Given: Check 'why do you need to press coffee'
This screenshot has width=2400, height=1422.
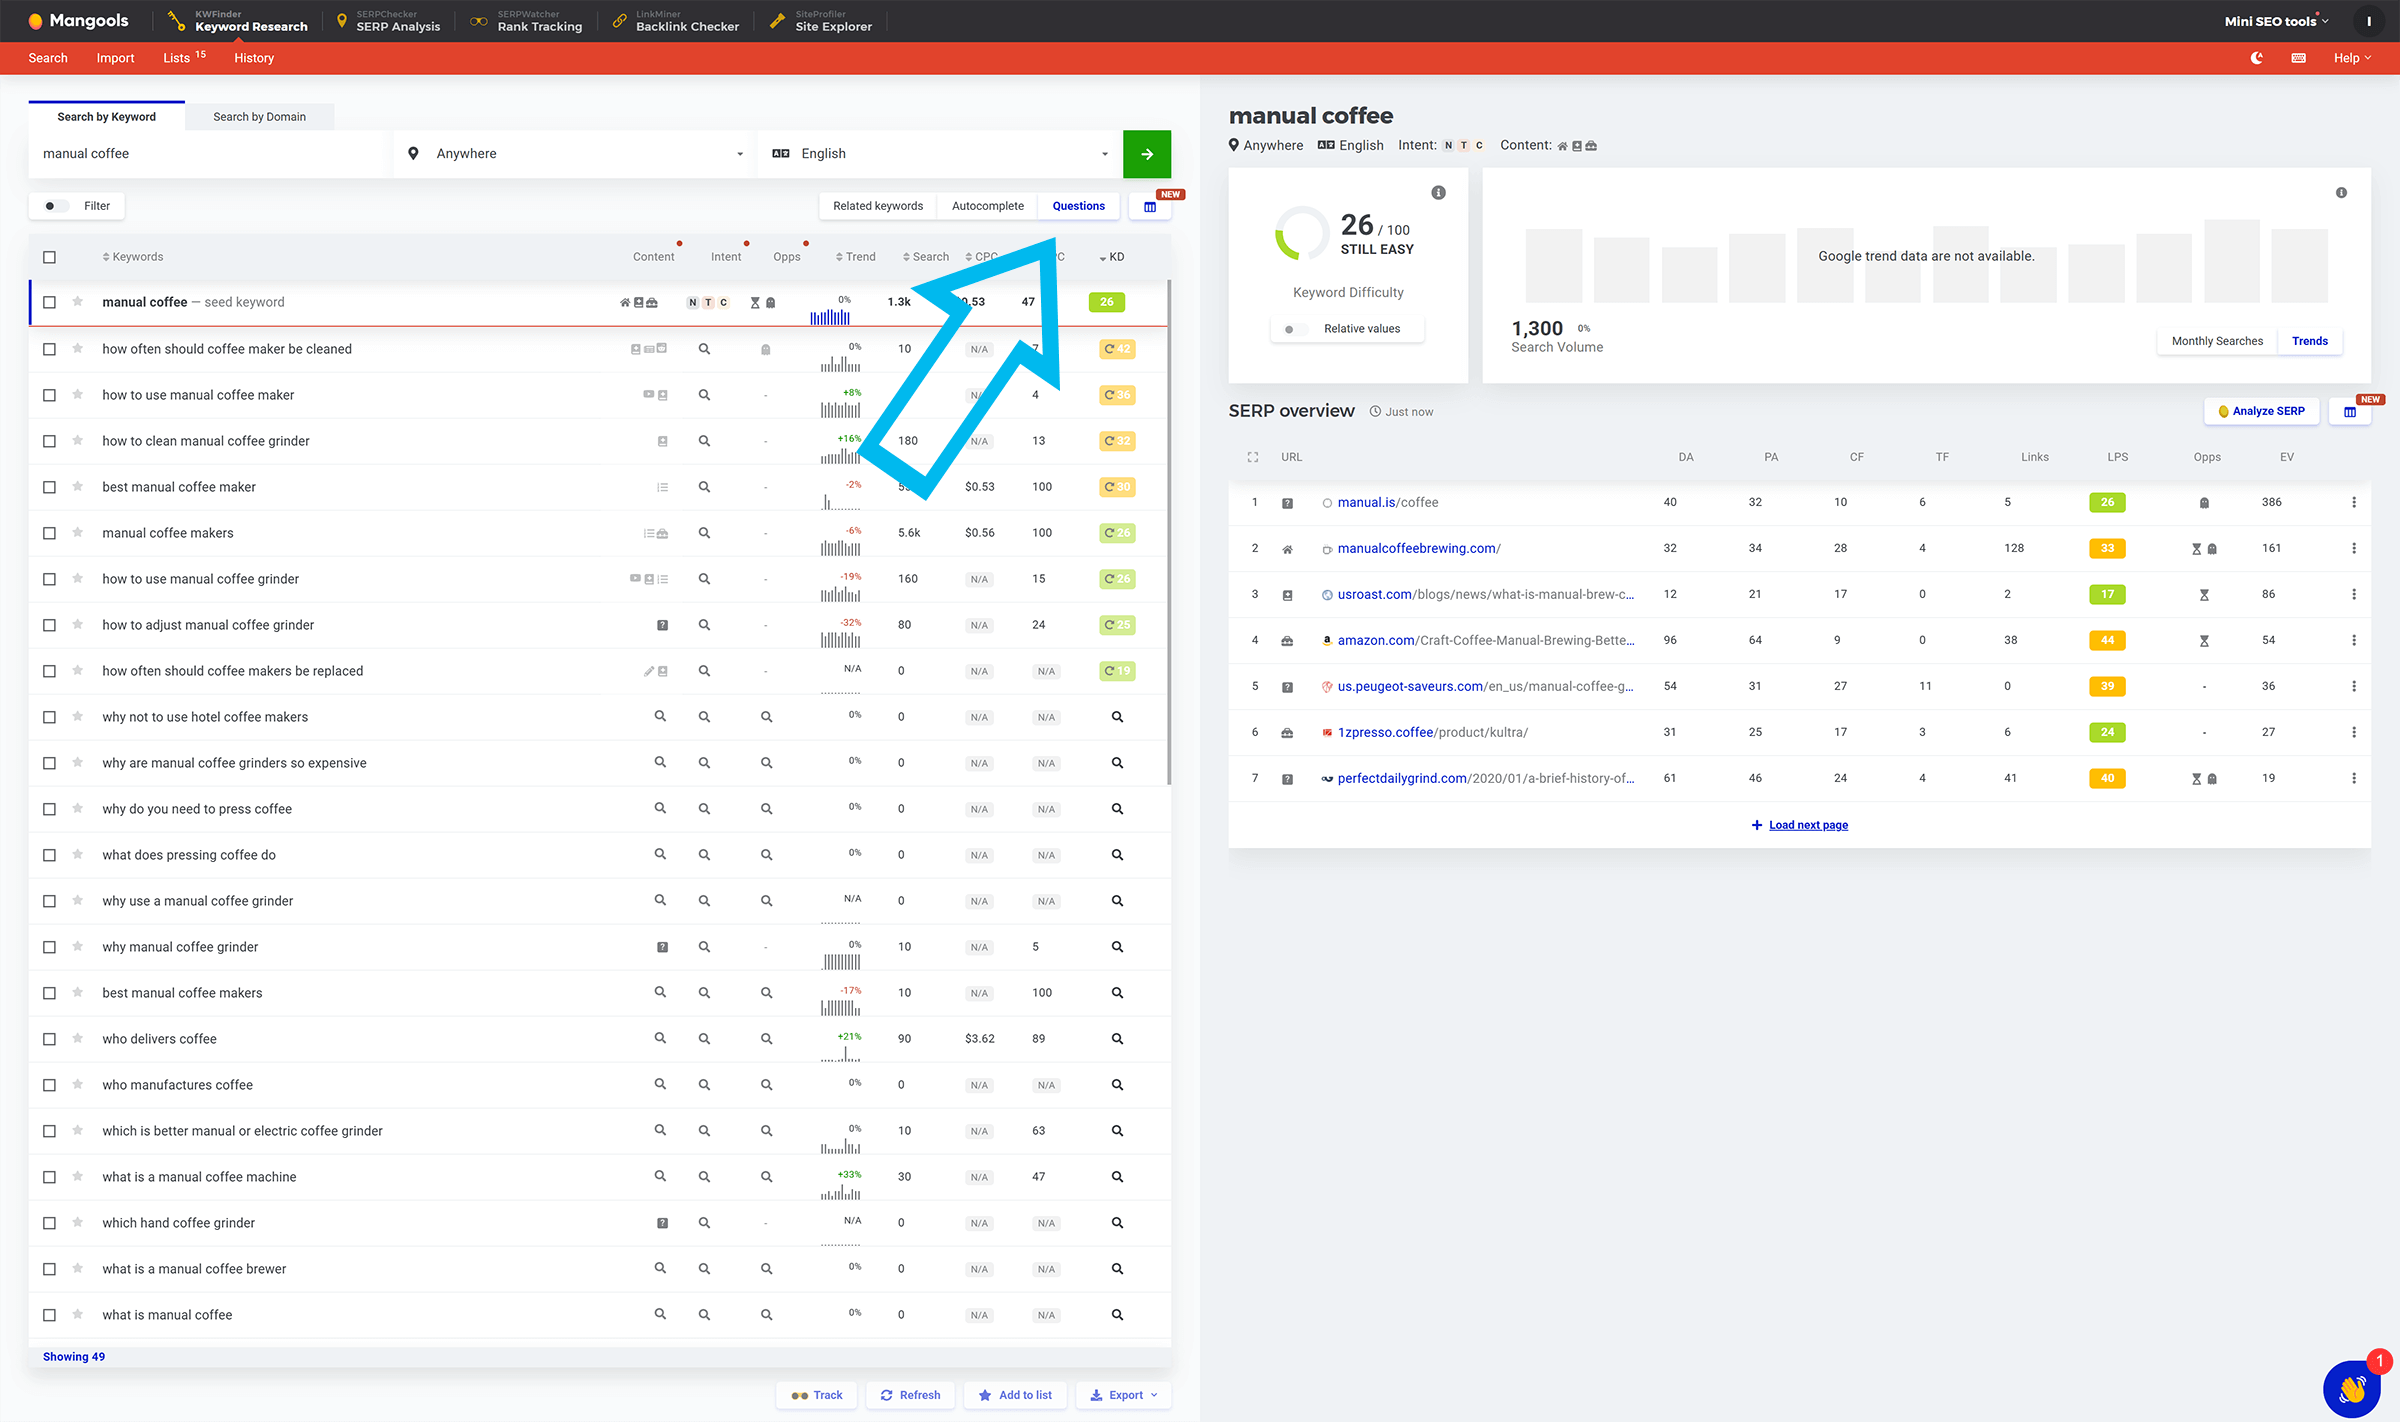Looking at the screenshot, I should coord(49,809).
